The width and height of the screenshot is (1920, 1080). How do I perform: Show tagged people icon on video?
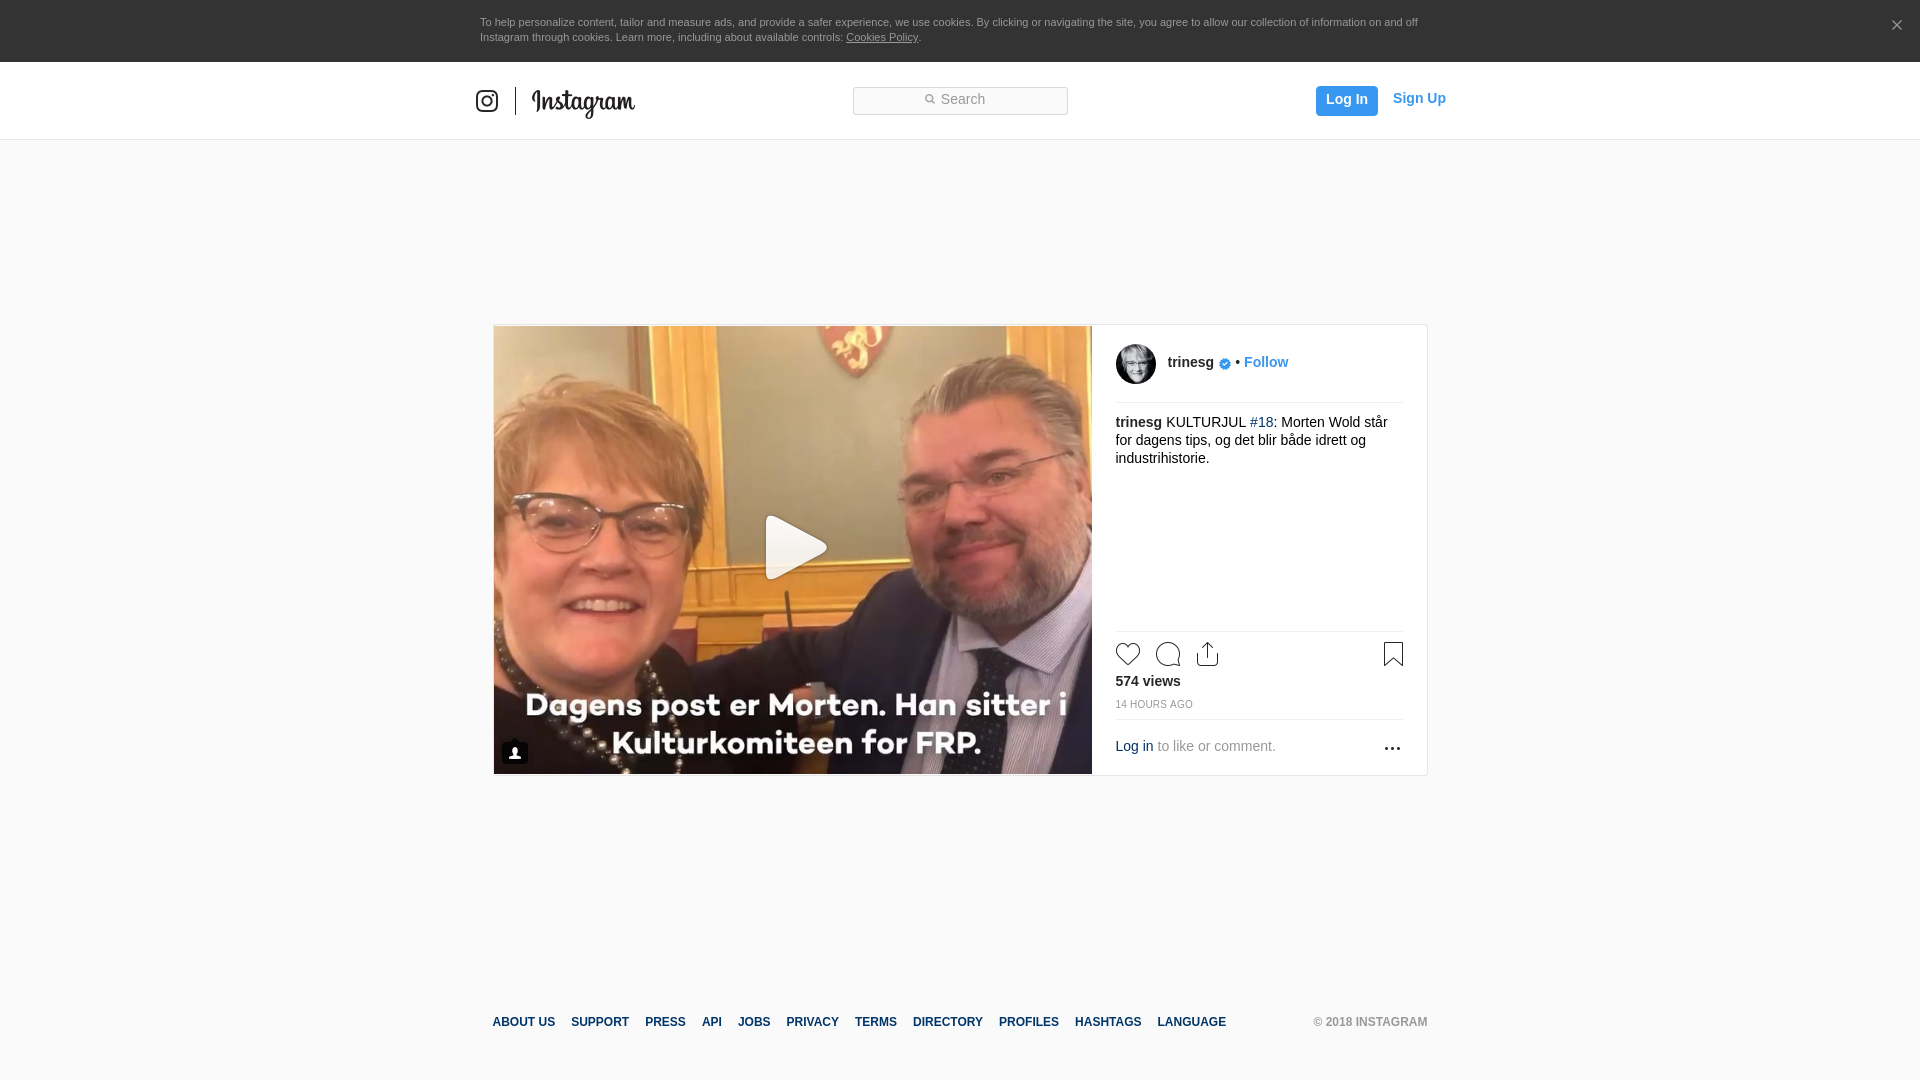(x=515, y=752)
